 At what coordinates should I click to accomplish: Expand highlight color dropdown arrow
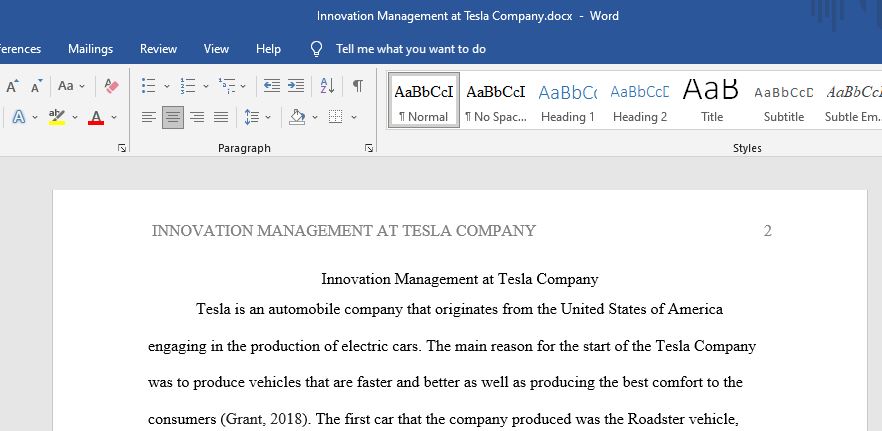74,117
